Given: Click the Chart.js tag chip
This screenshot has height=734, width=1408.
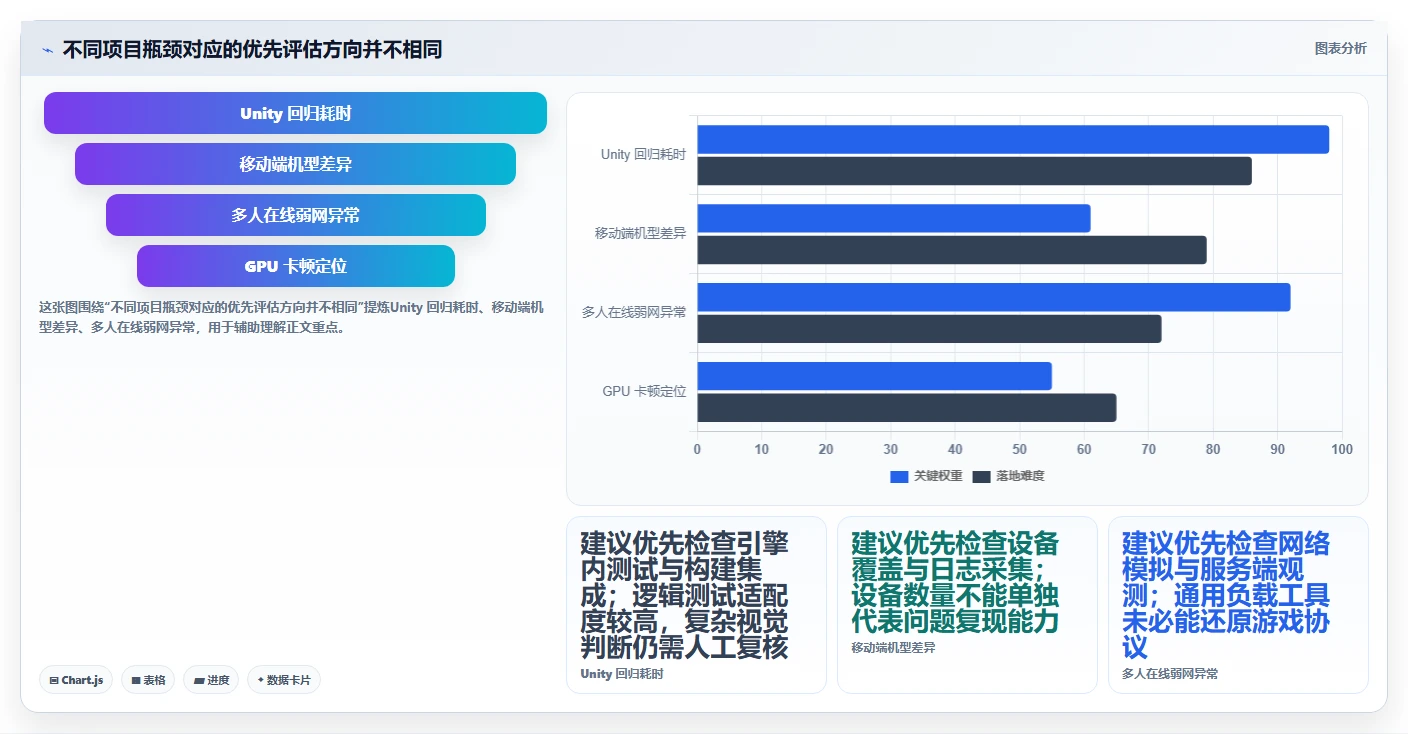Looking at the screenshot, I should coord(76,680).
